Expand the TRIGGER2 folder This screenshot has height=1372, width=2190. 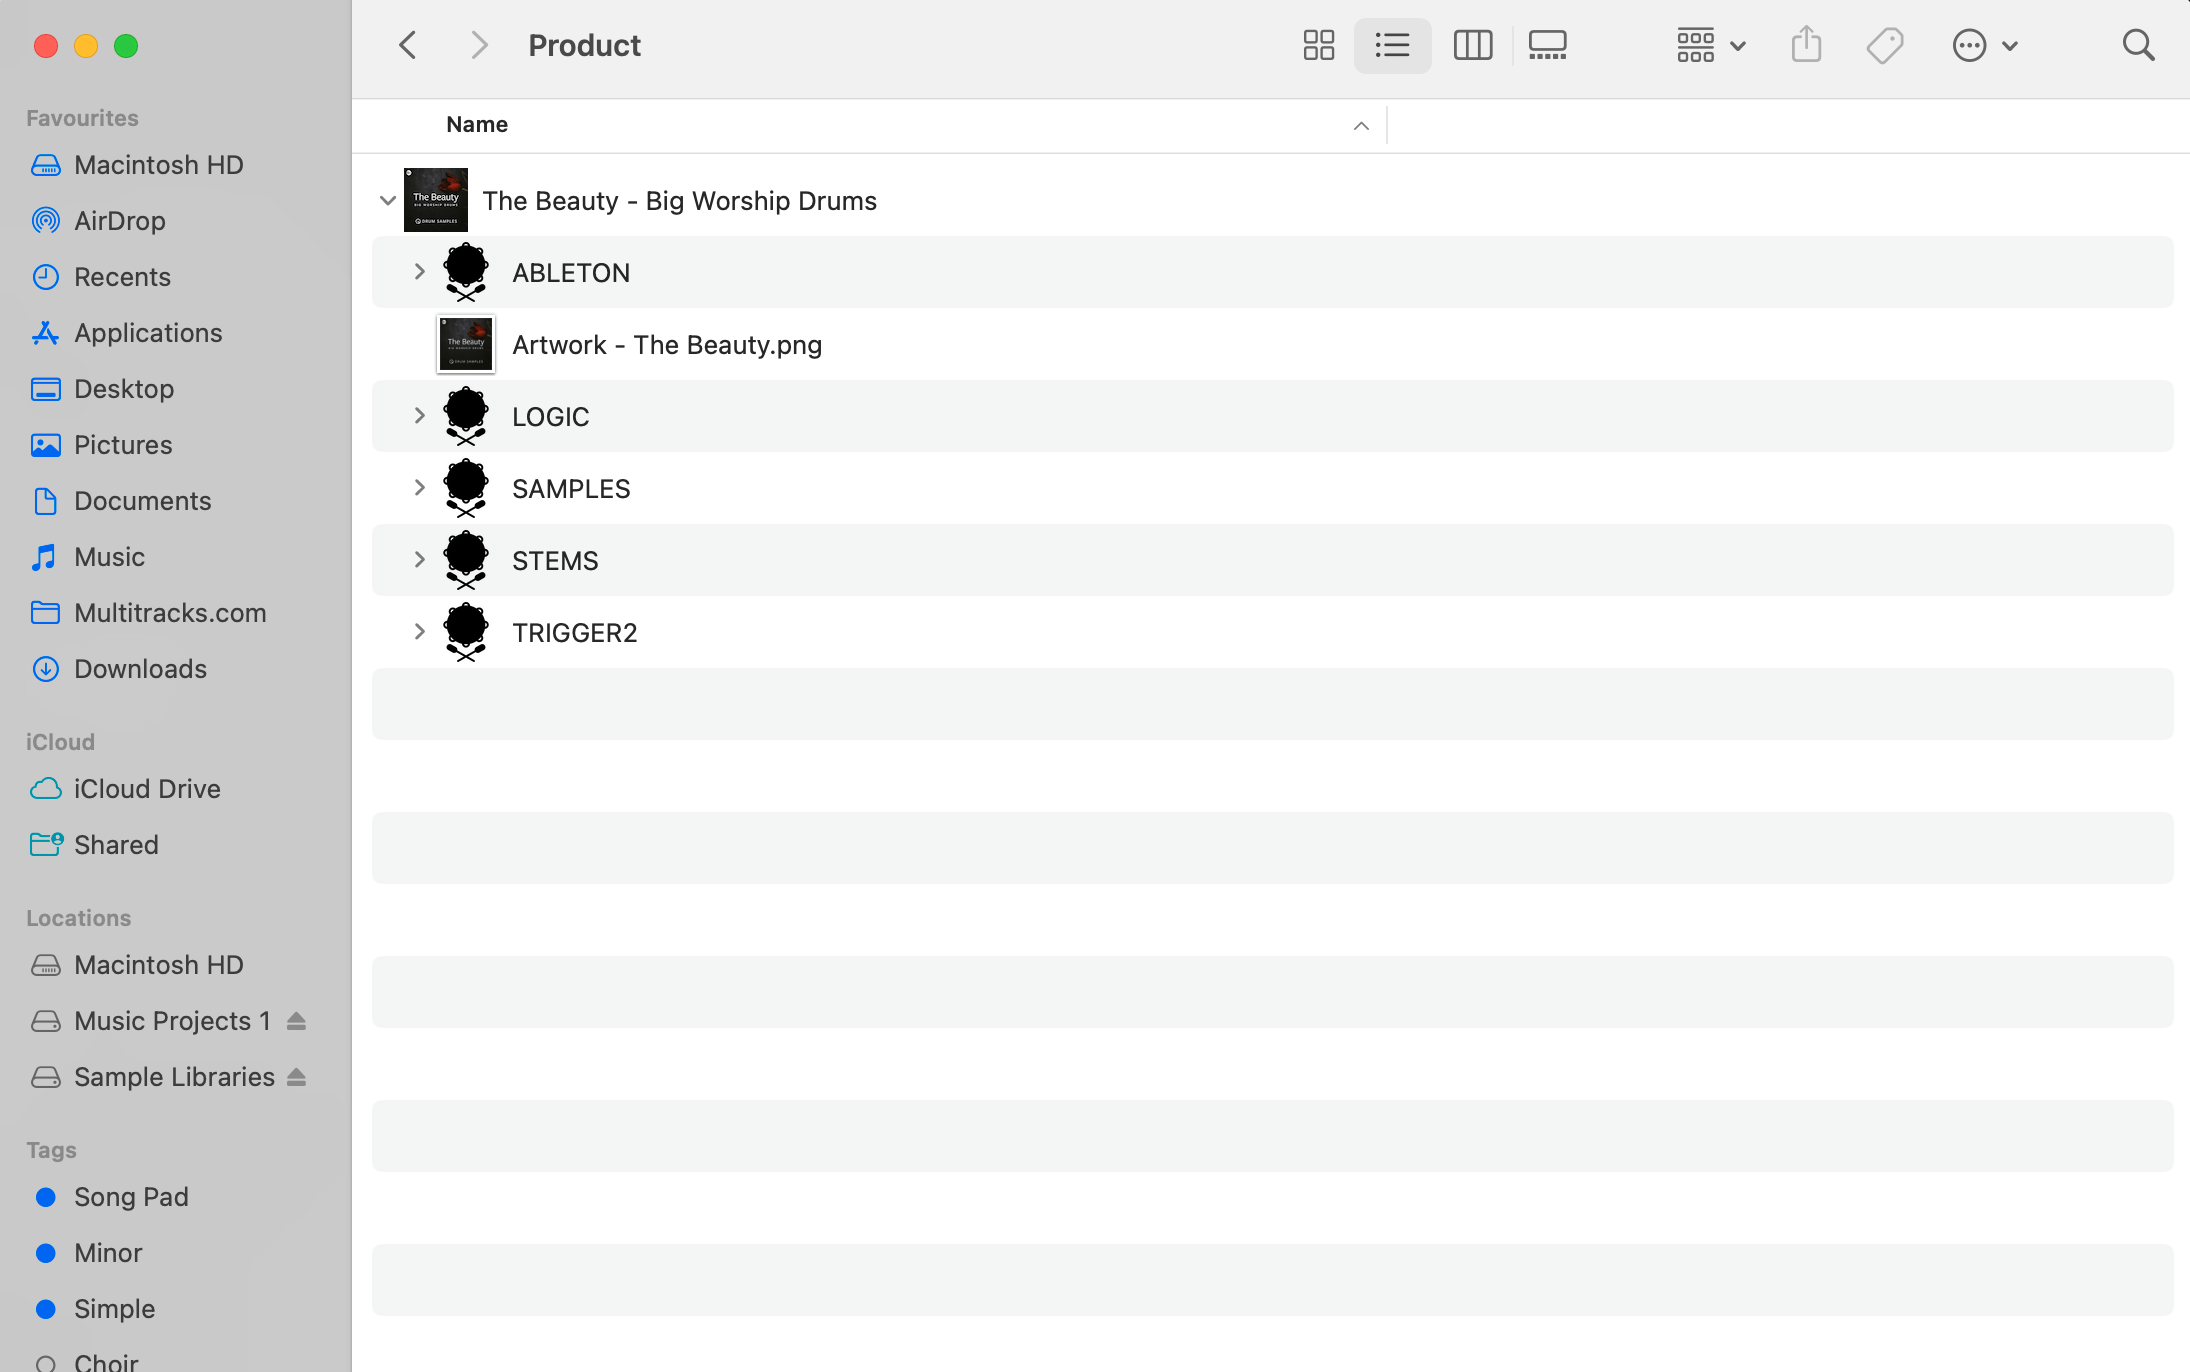pos(420,632)
